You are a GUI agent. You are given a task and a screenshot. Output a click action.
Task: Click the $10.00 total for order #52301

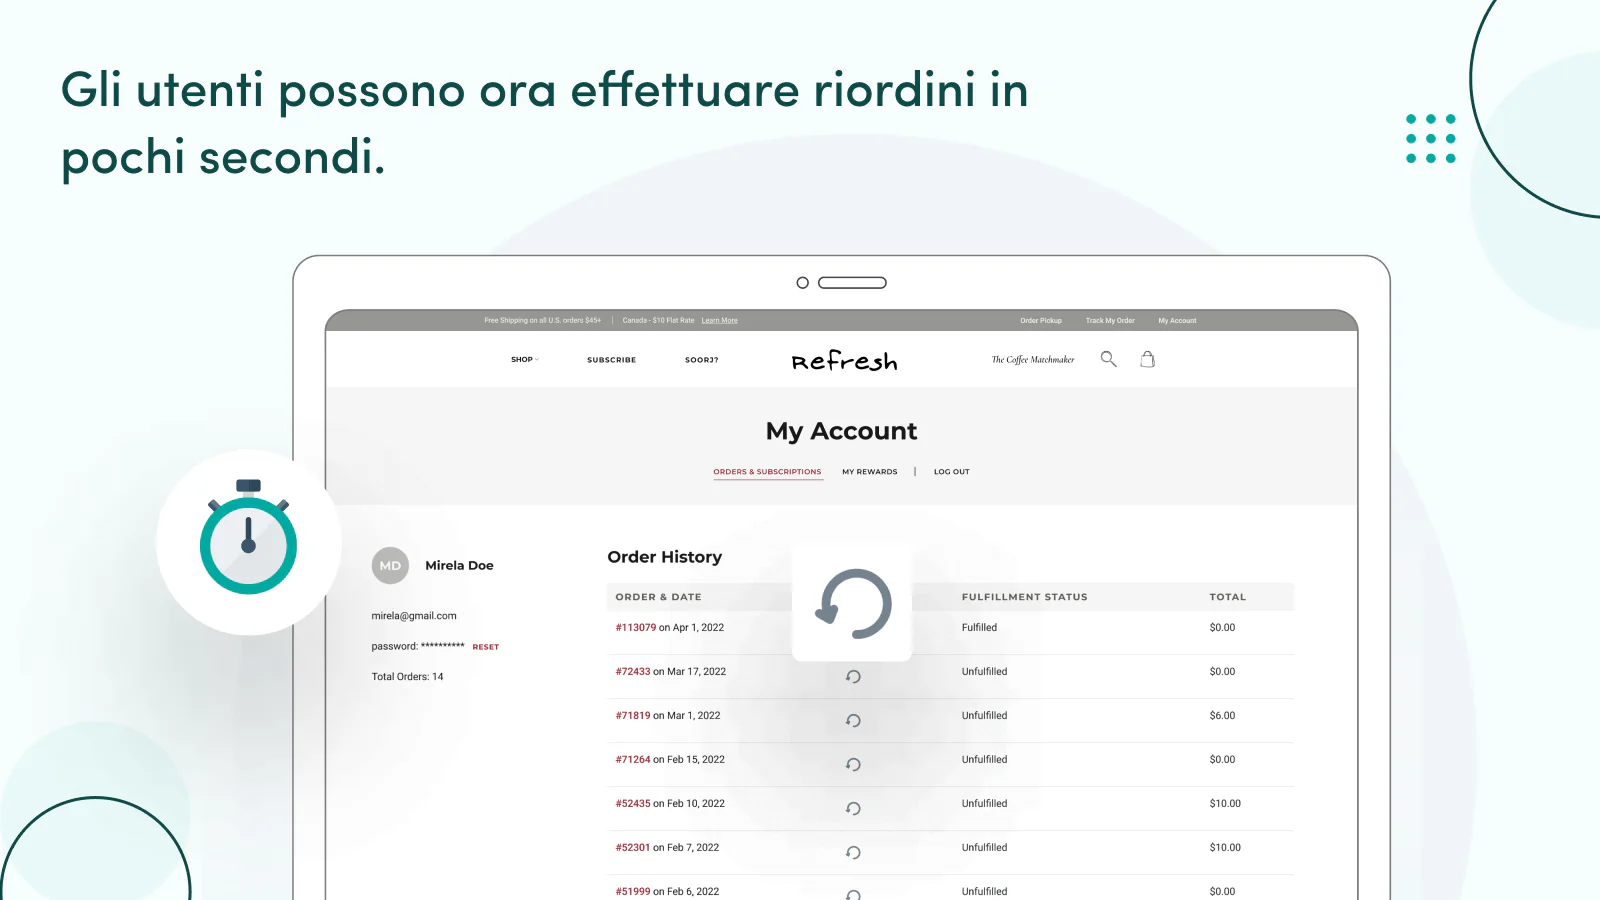coord(1225,848)
